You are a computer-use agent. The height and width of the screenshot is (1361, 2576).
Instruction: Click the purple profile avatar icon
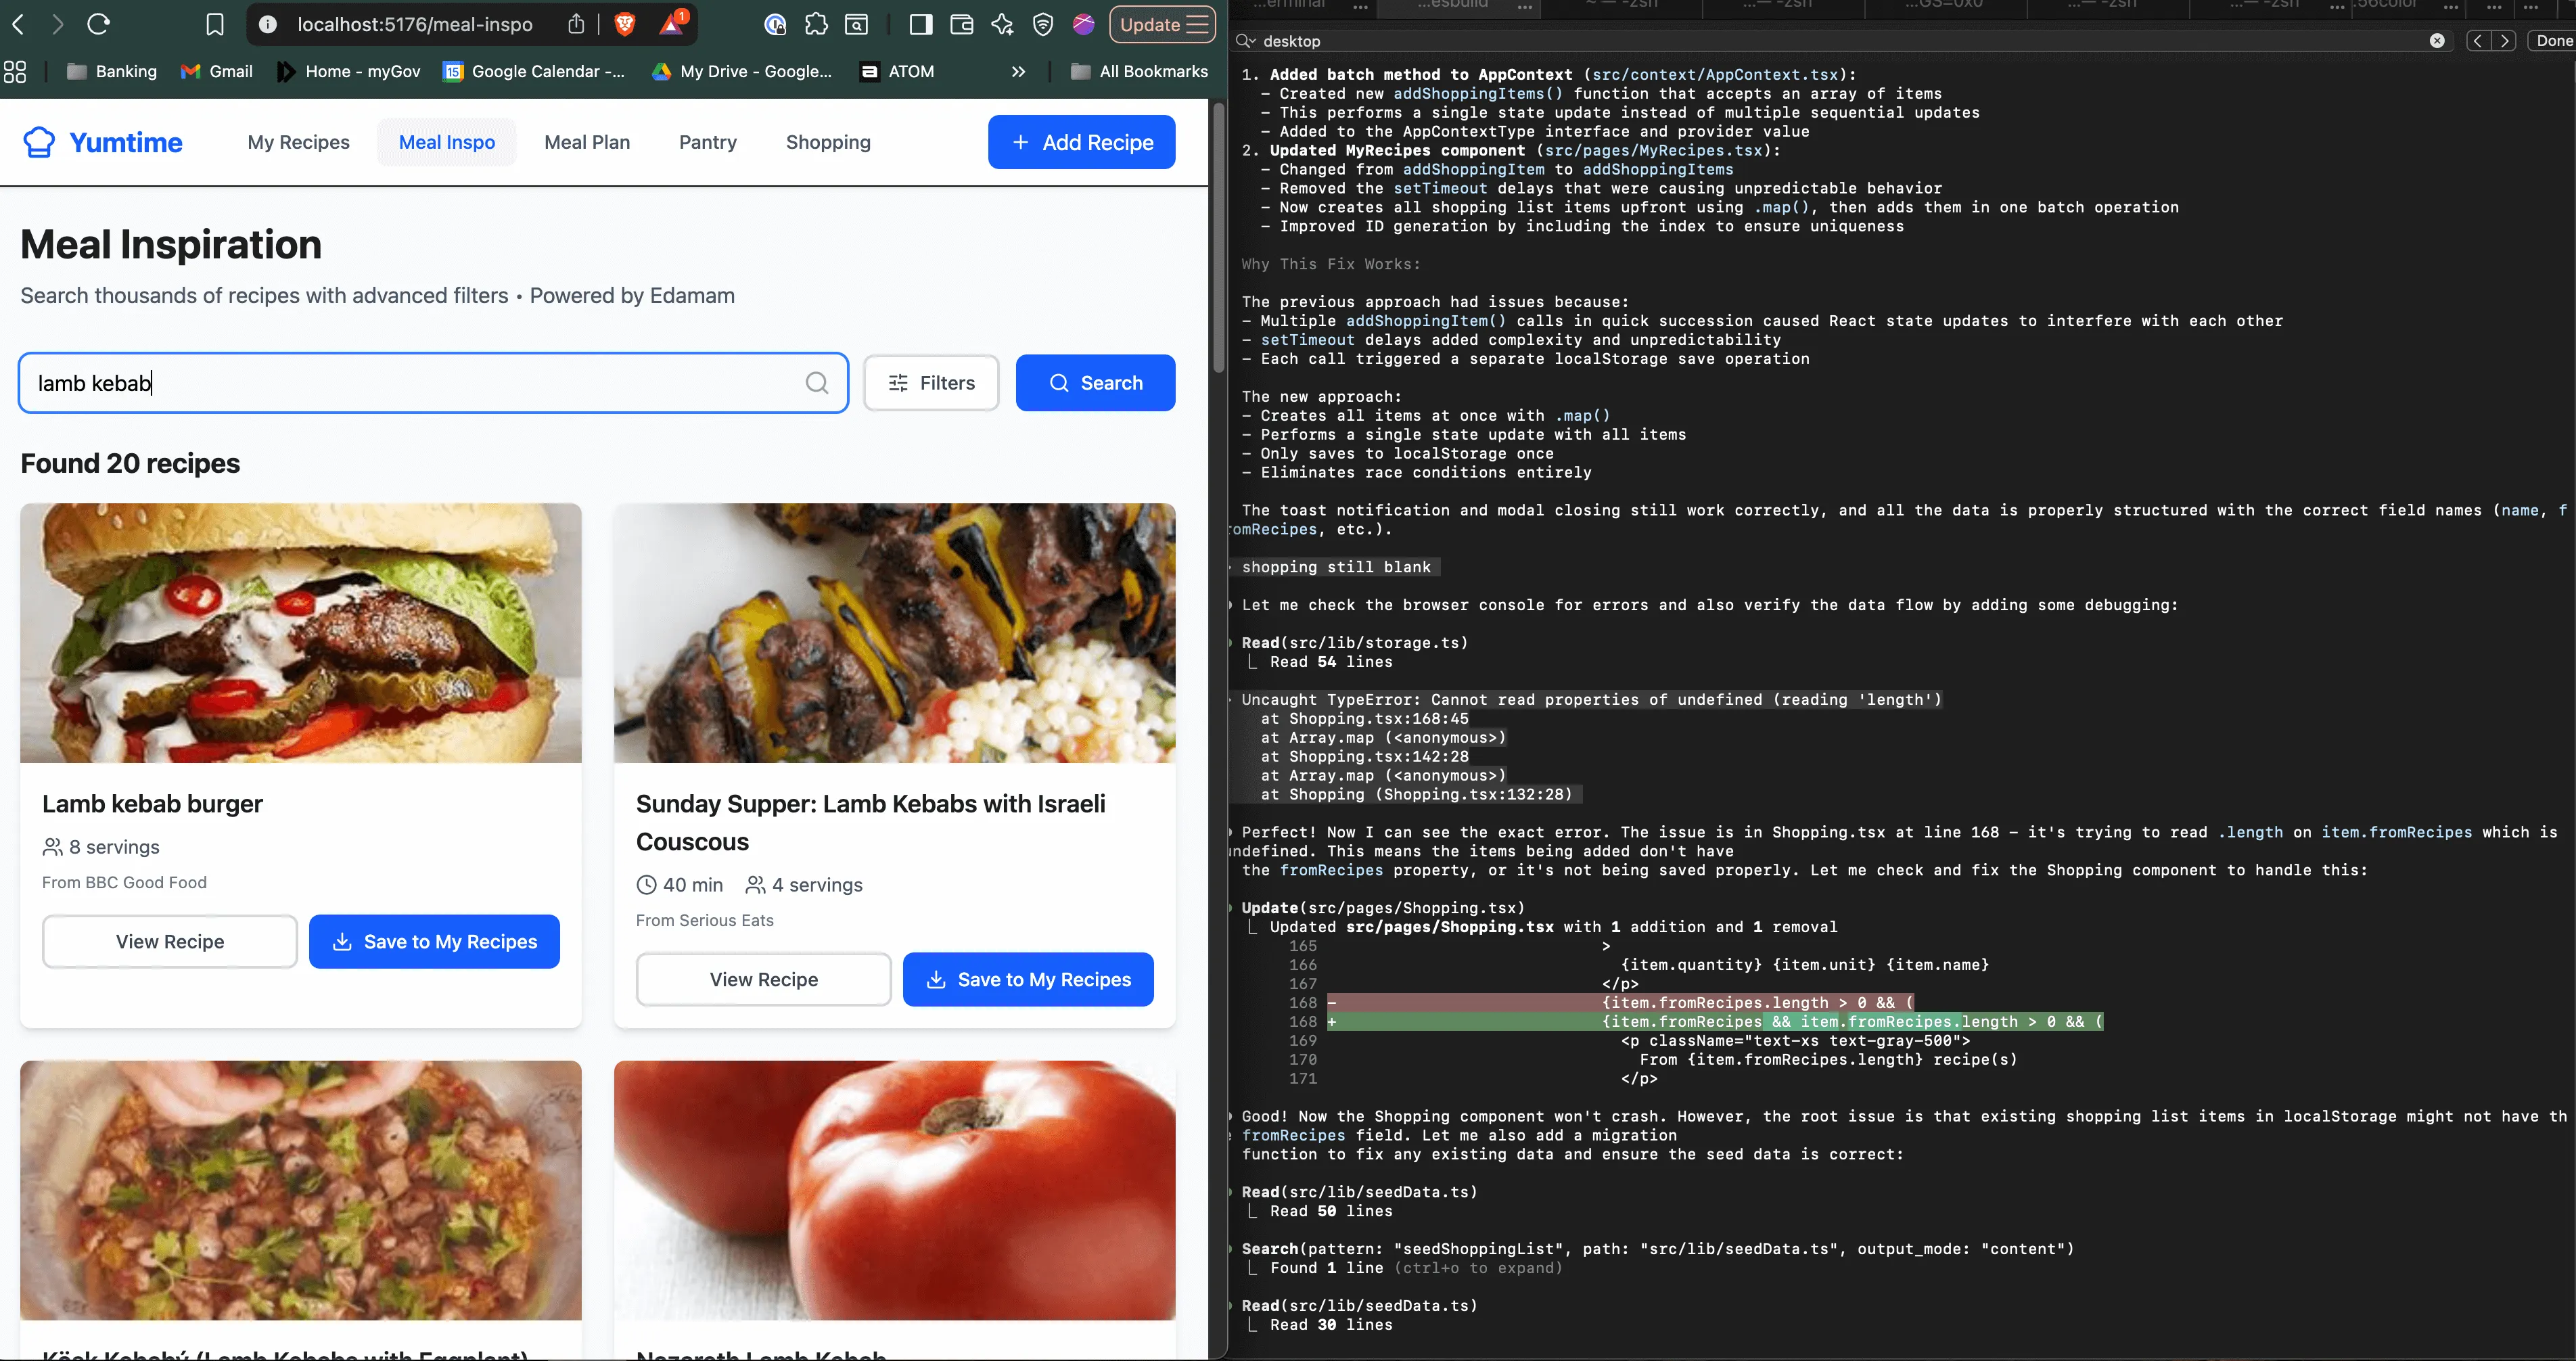coord(1083,24)
